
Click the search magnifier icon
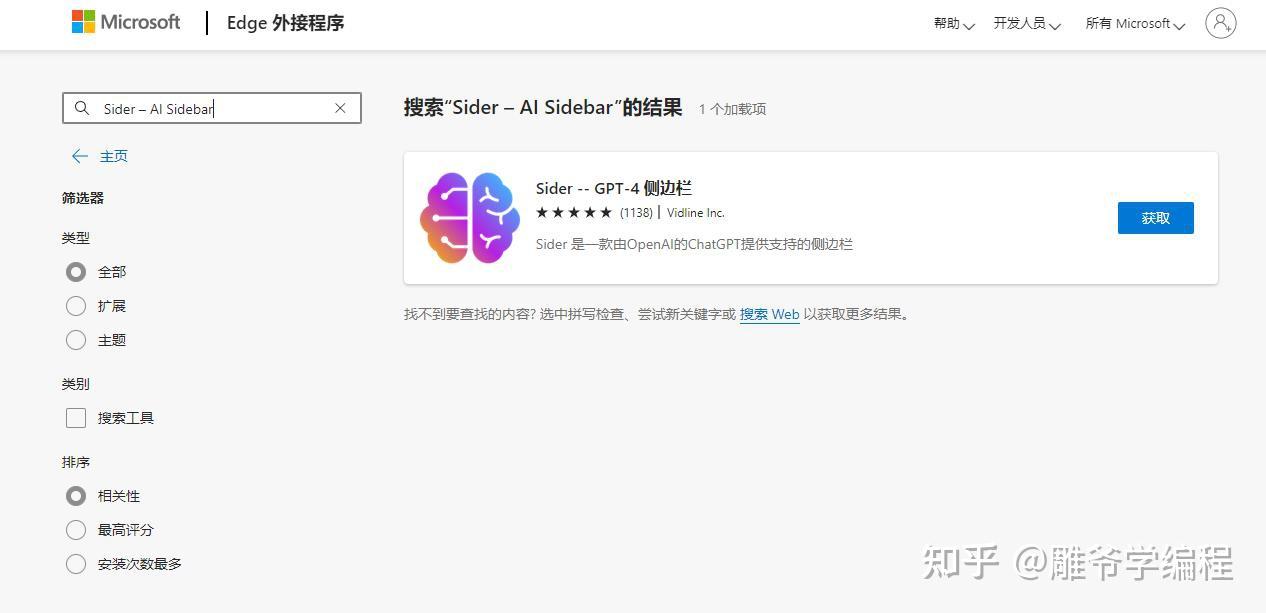coord(83,108)
